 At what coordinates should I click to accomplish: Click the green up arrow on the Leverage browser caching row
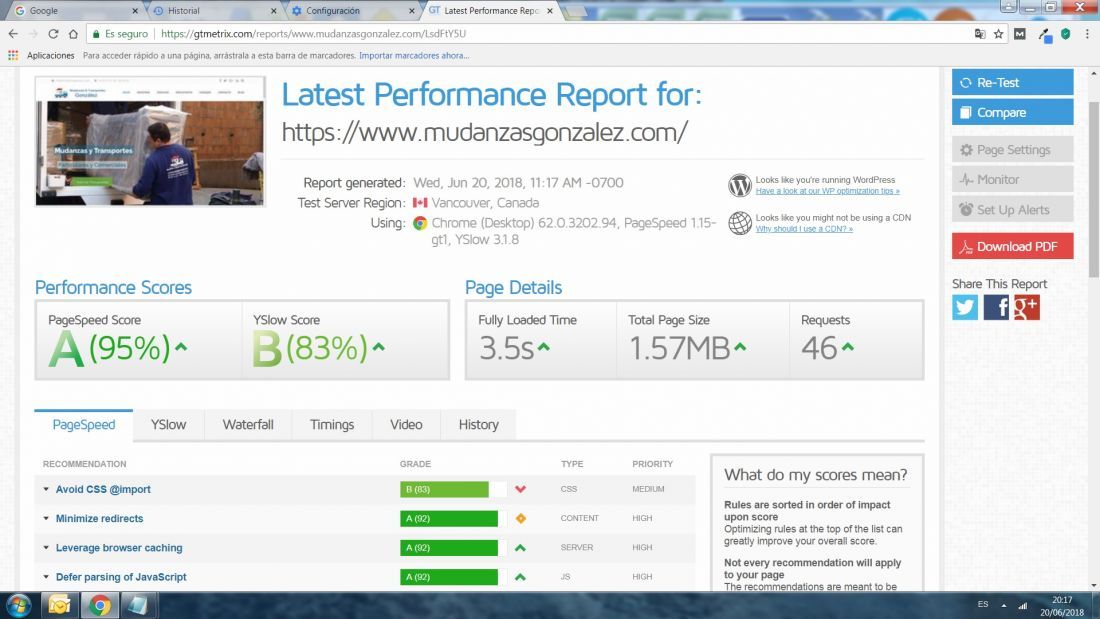(521, 548)
